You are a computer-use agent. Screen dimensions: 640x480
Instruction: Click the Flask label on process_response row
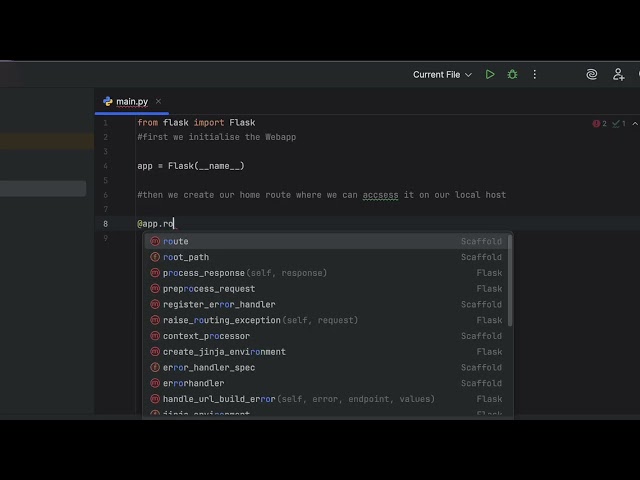pyautogui.click(x=489, y=273)
